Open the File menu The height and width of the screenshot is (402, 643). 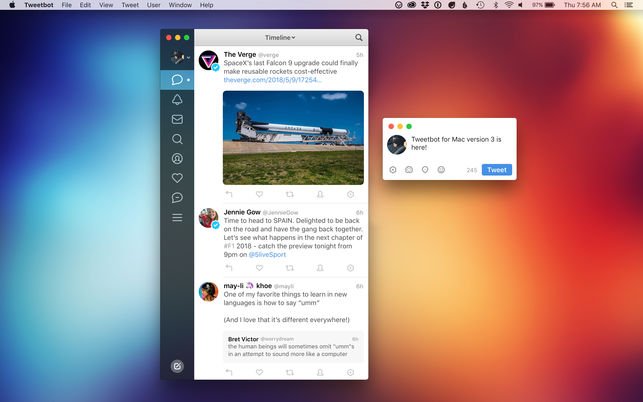66,5
